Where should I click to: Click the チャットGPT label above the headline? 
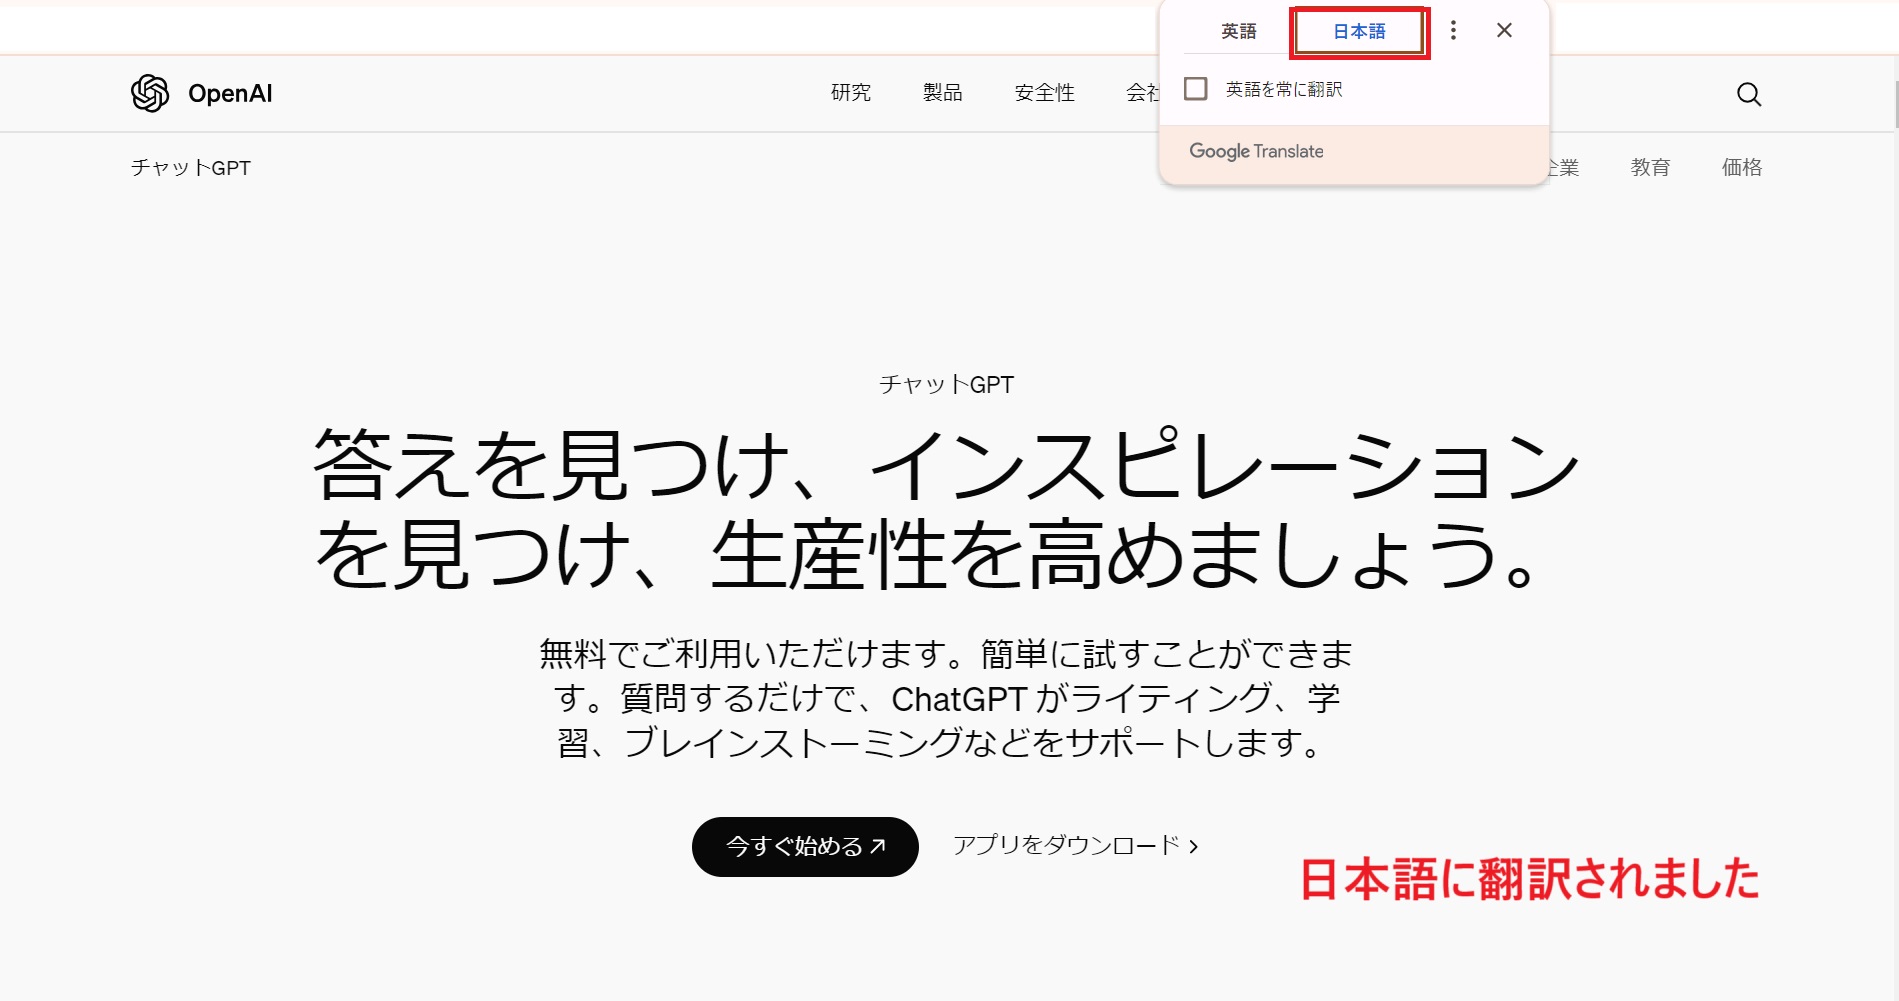click(x=947, y=385)
